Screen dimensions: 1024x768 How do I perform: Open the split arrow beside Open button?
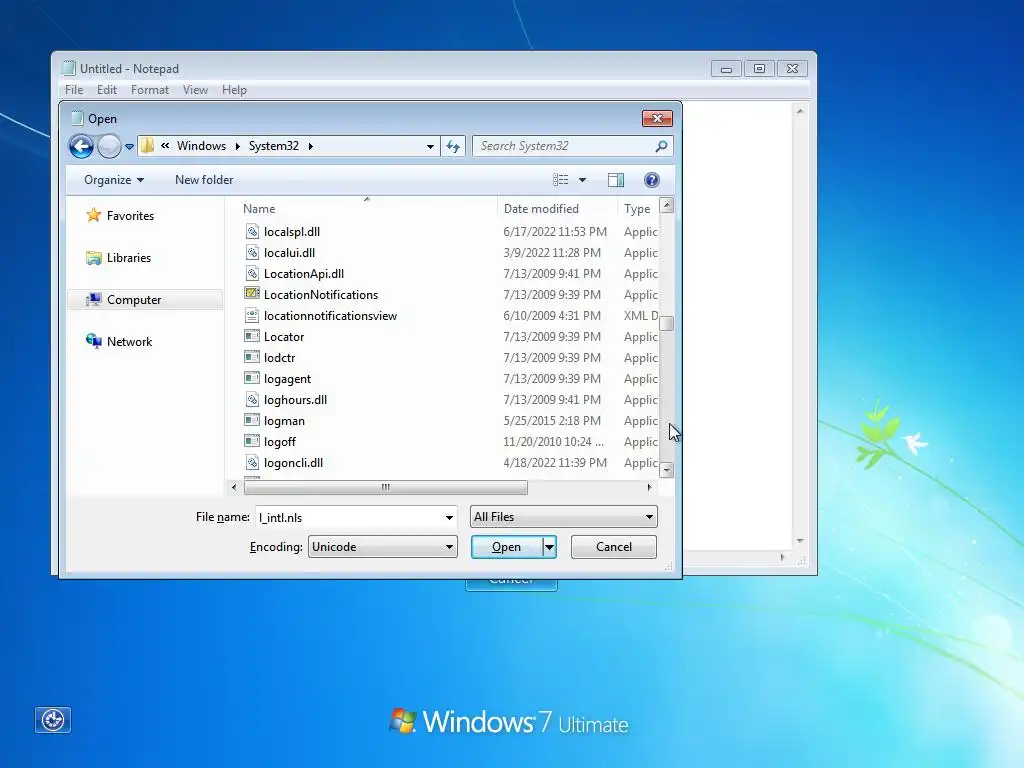click(550, 547)
